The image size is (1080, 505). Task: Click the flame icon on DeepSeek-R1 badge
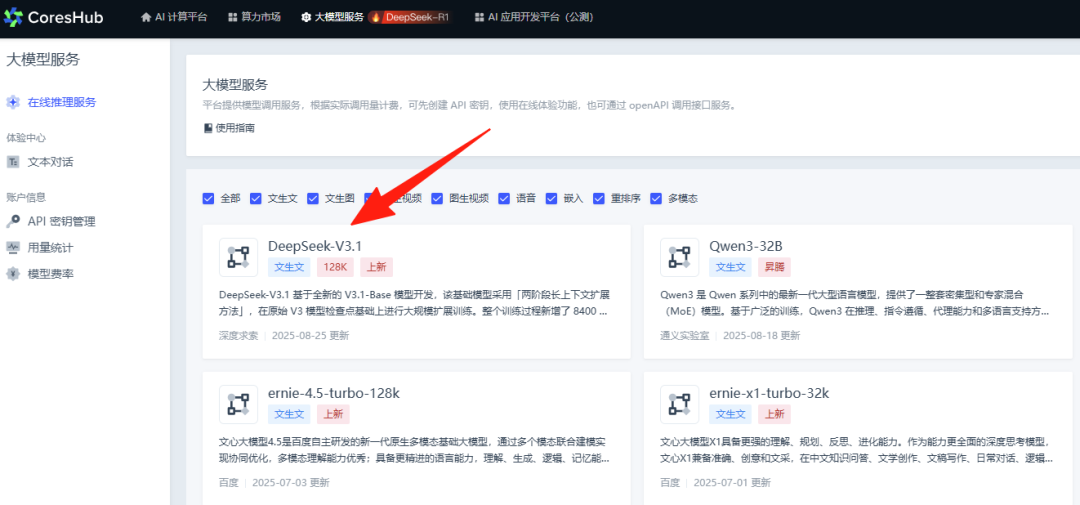[376, 17]
